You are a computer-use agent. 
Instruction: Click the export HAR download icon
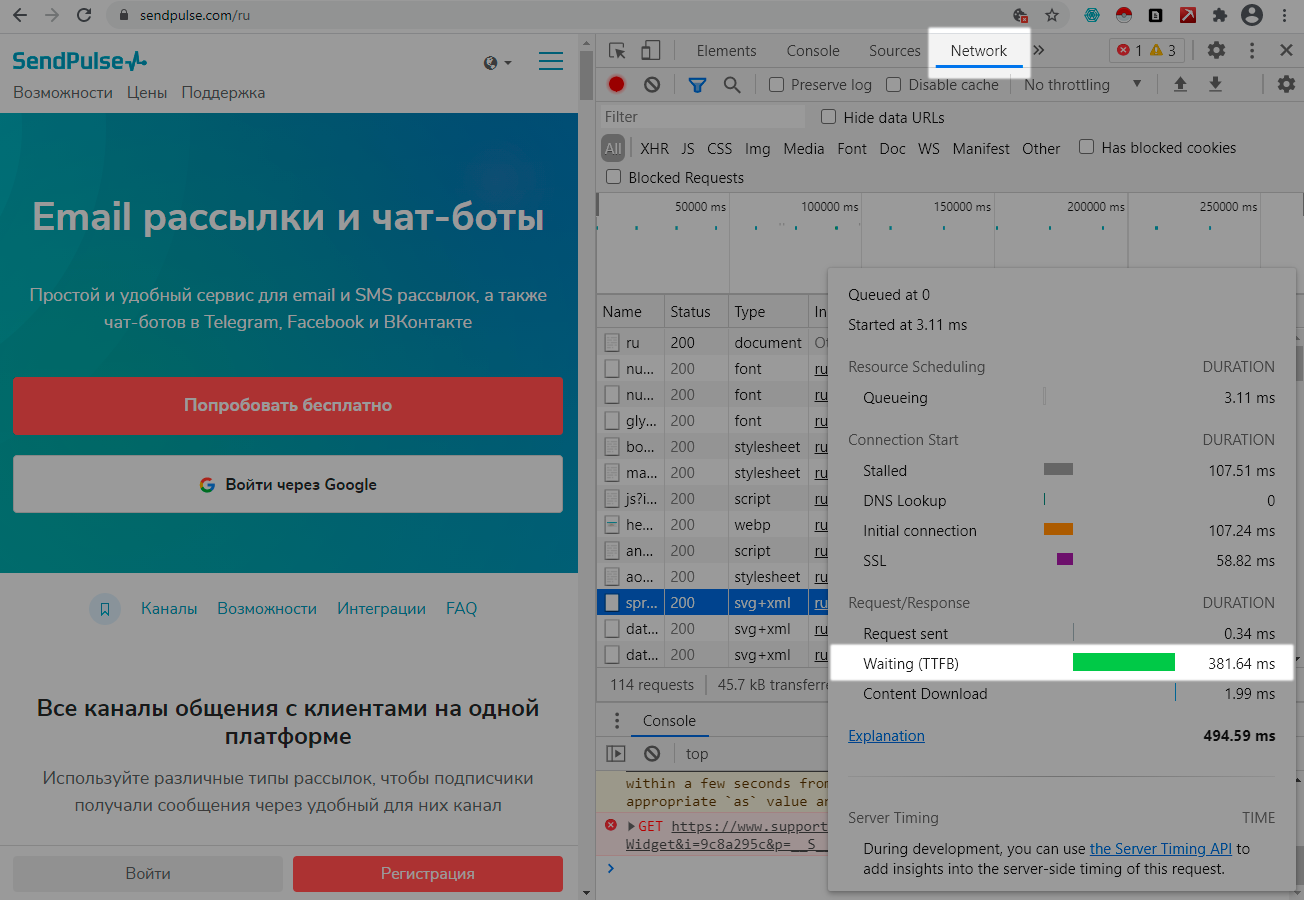[x=1215, y=85]
